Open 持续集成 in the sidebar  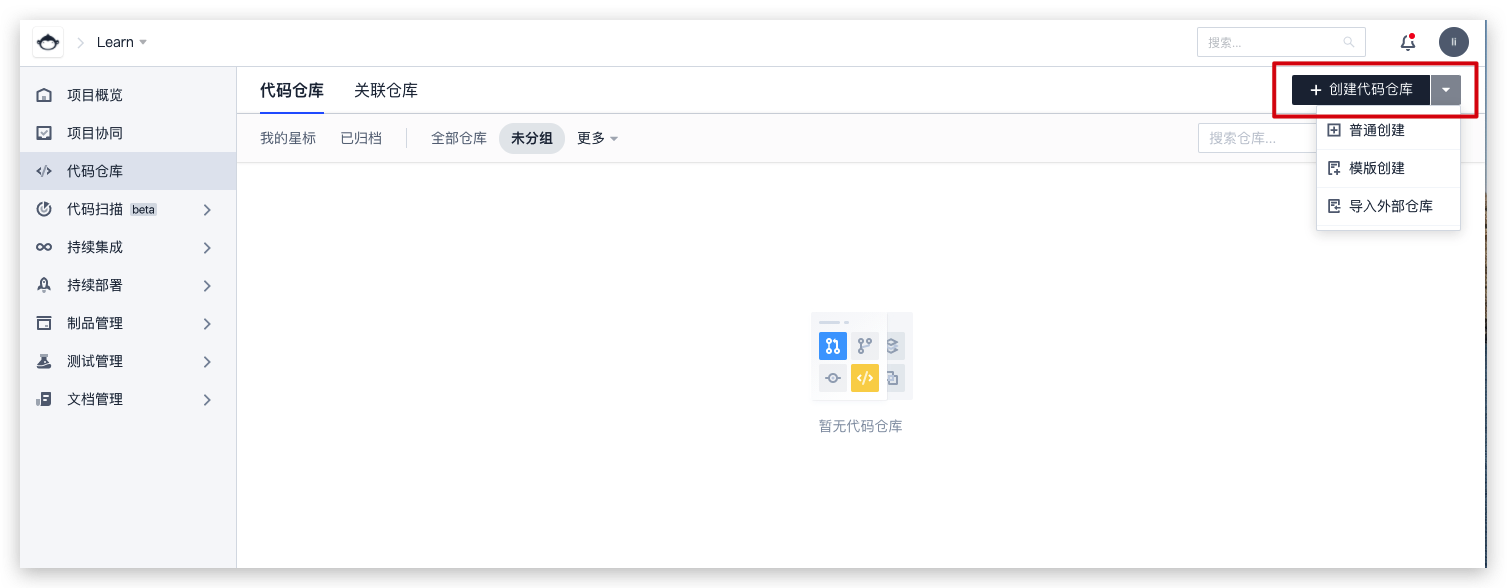tap(128, 247)
